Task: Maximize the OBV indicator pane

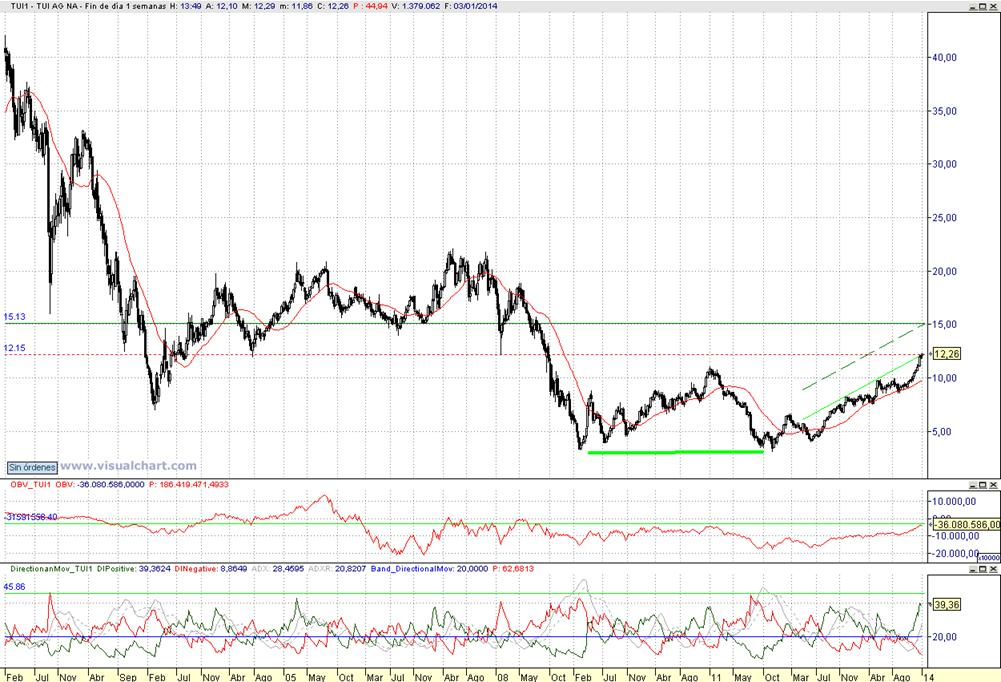Action: pos(983,485)
